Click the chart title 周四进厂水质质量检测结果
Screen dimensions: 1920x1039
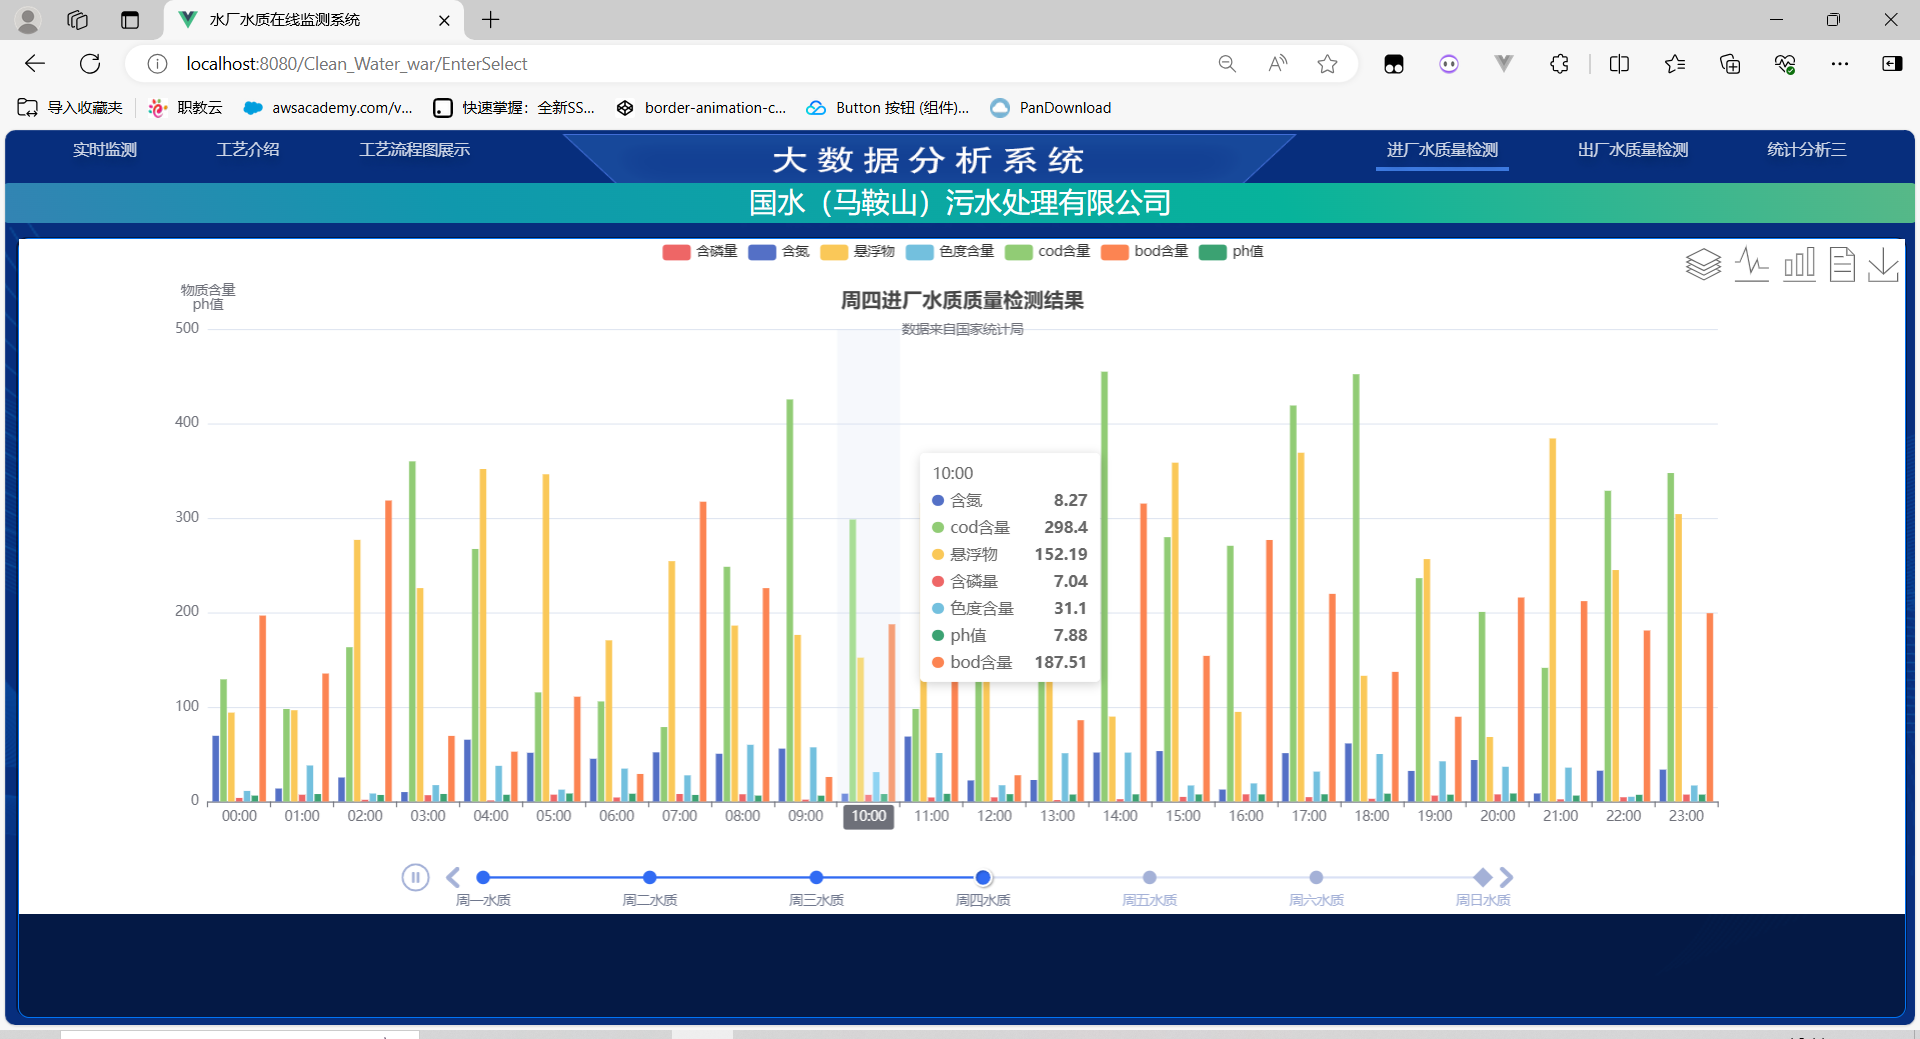[x=962, y=300]
